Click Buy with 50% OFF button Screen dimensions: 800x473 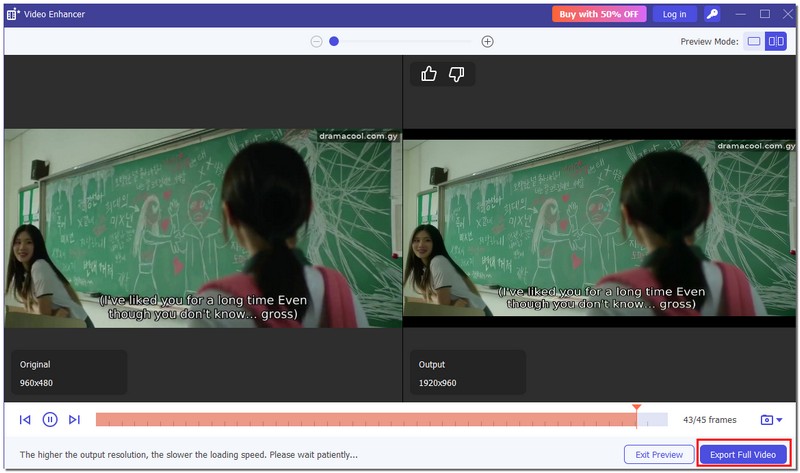(x=598, y=14)
